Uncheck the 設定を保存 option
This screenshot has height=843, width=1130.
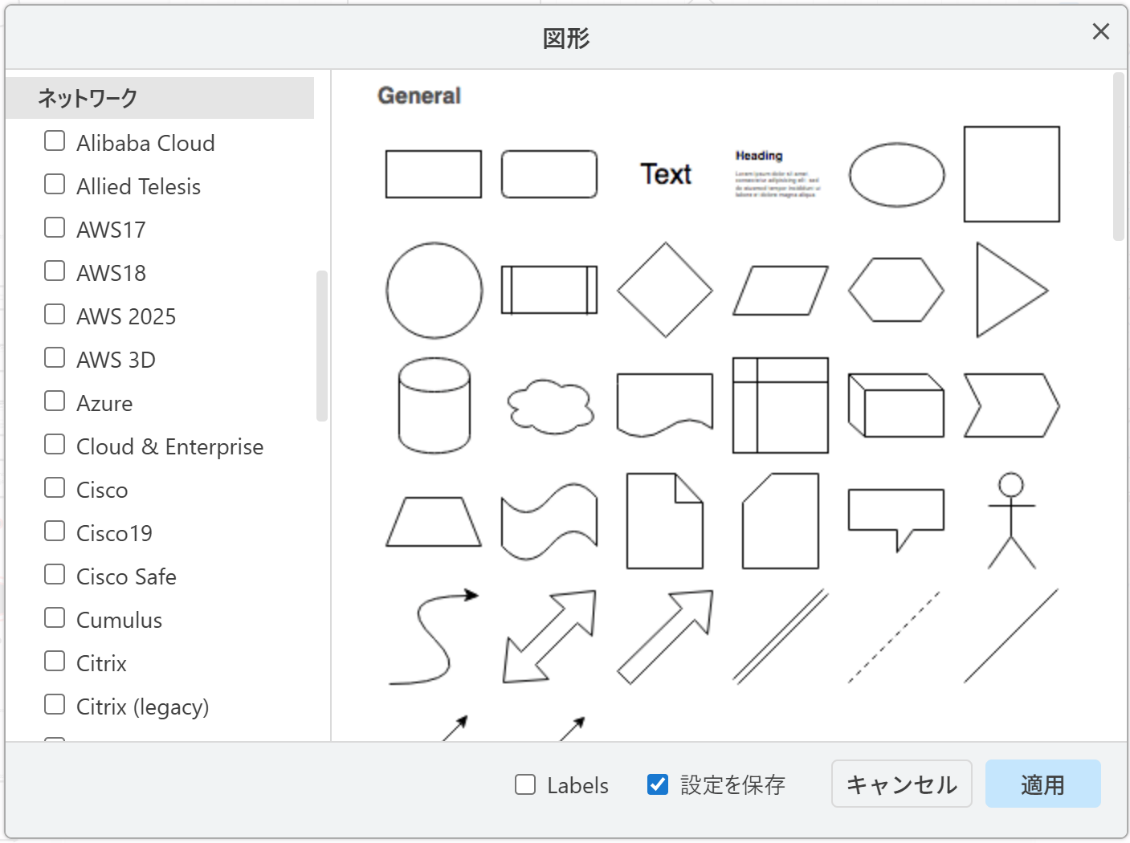657,785
